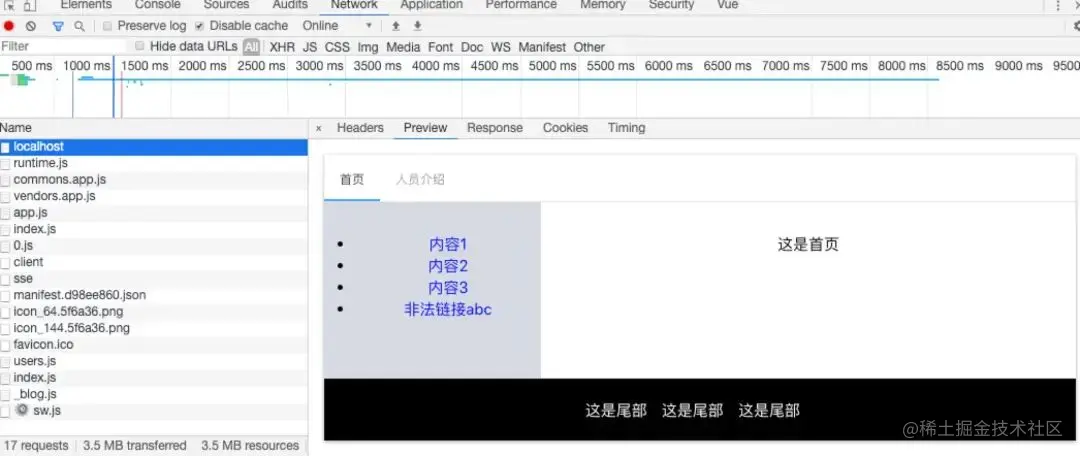Open the Headers detail tab
Screen dimensions: 1080x456
click(360, 127)
